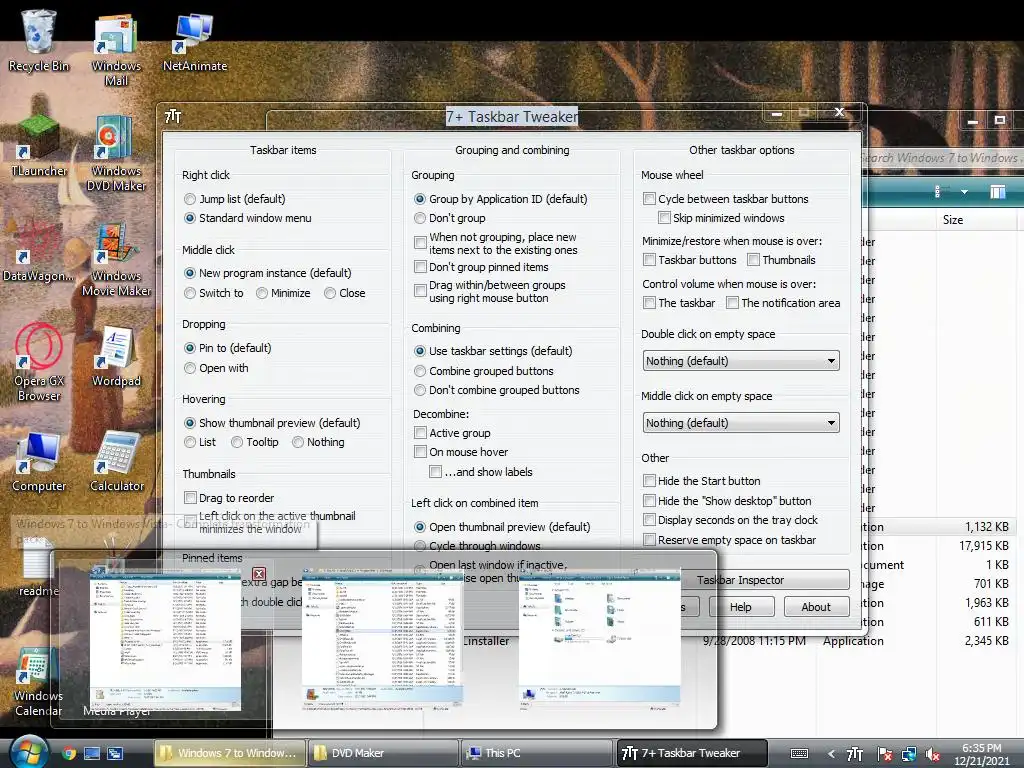Open TLauncher desktop shortcut
1024x768 pixels.
coord(39,146)
